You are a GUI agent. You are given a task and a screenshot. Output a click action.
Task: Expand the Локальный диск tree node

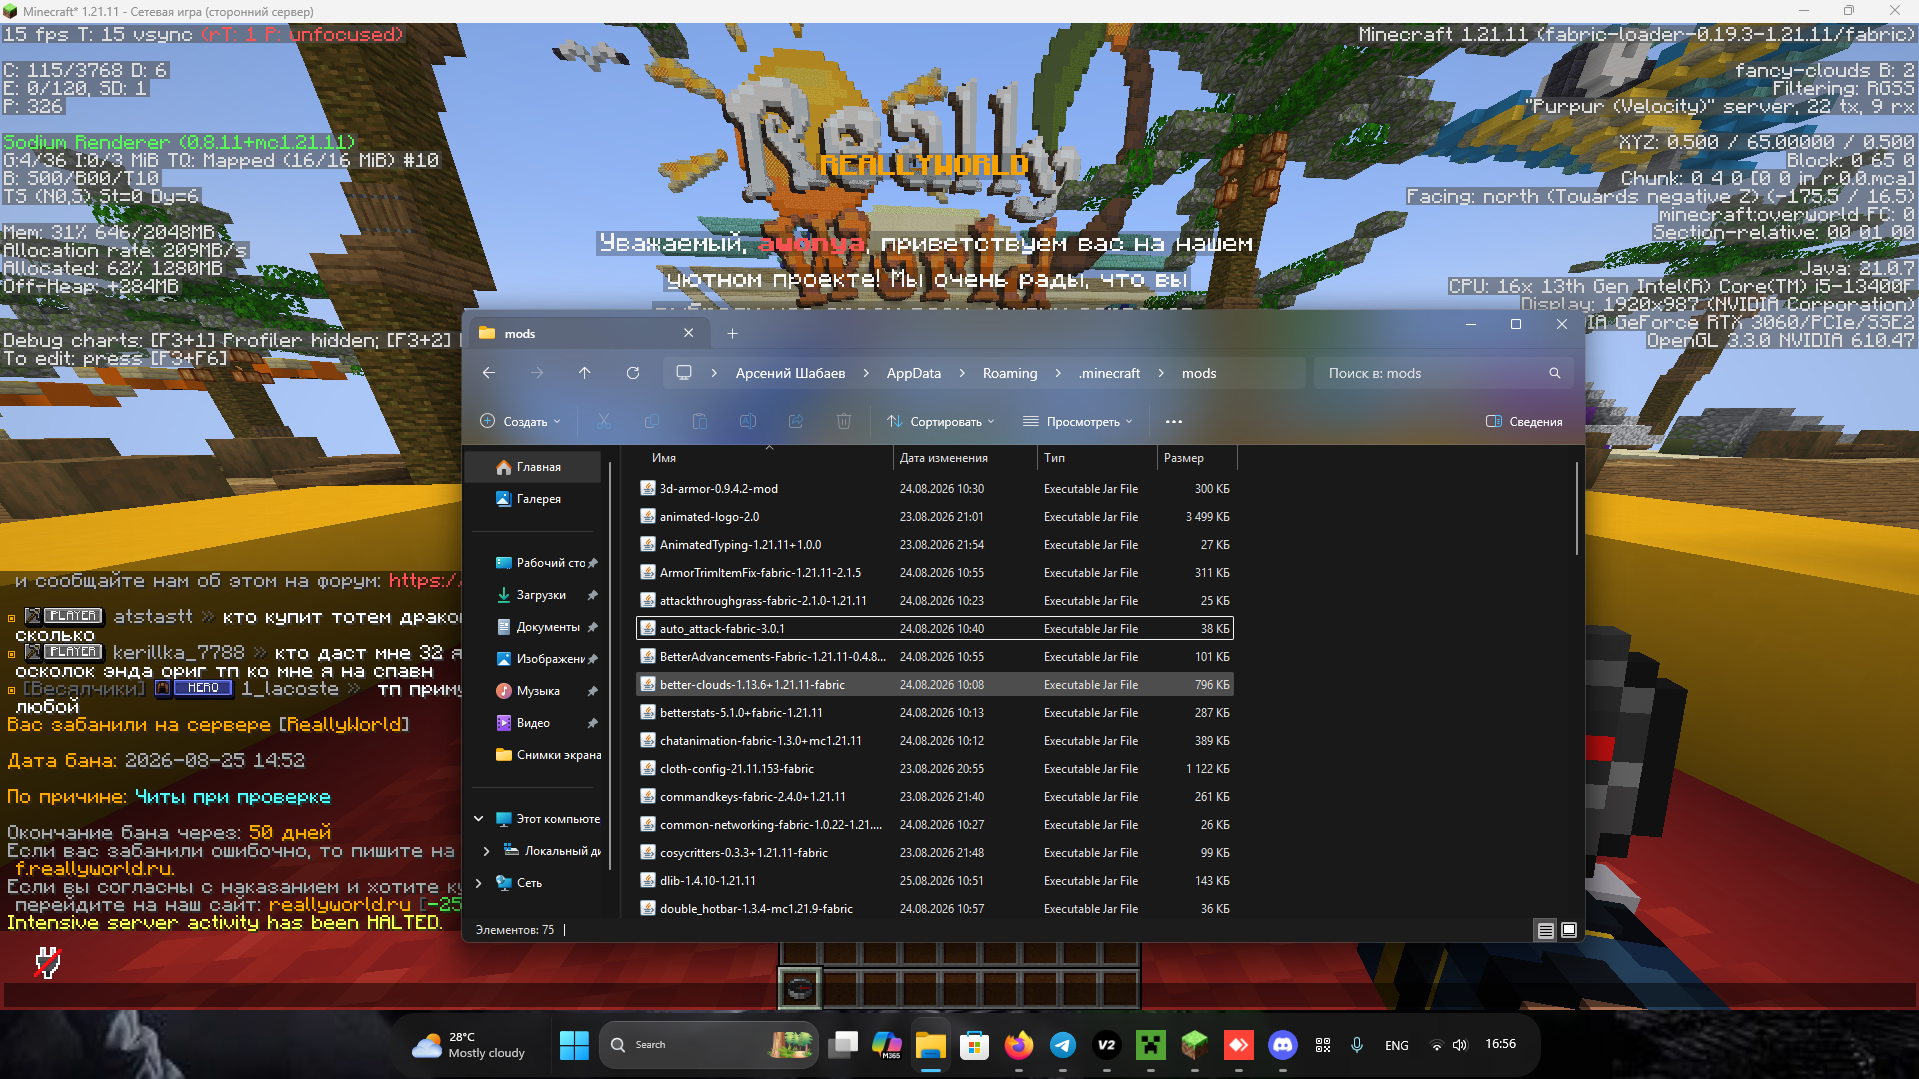click(487, 851)
